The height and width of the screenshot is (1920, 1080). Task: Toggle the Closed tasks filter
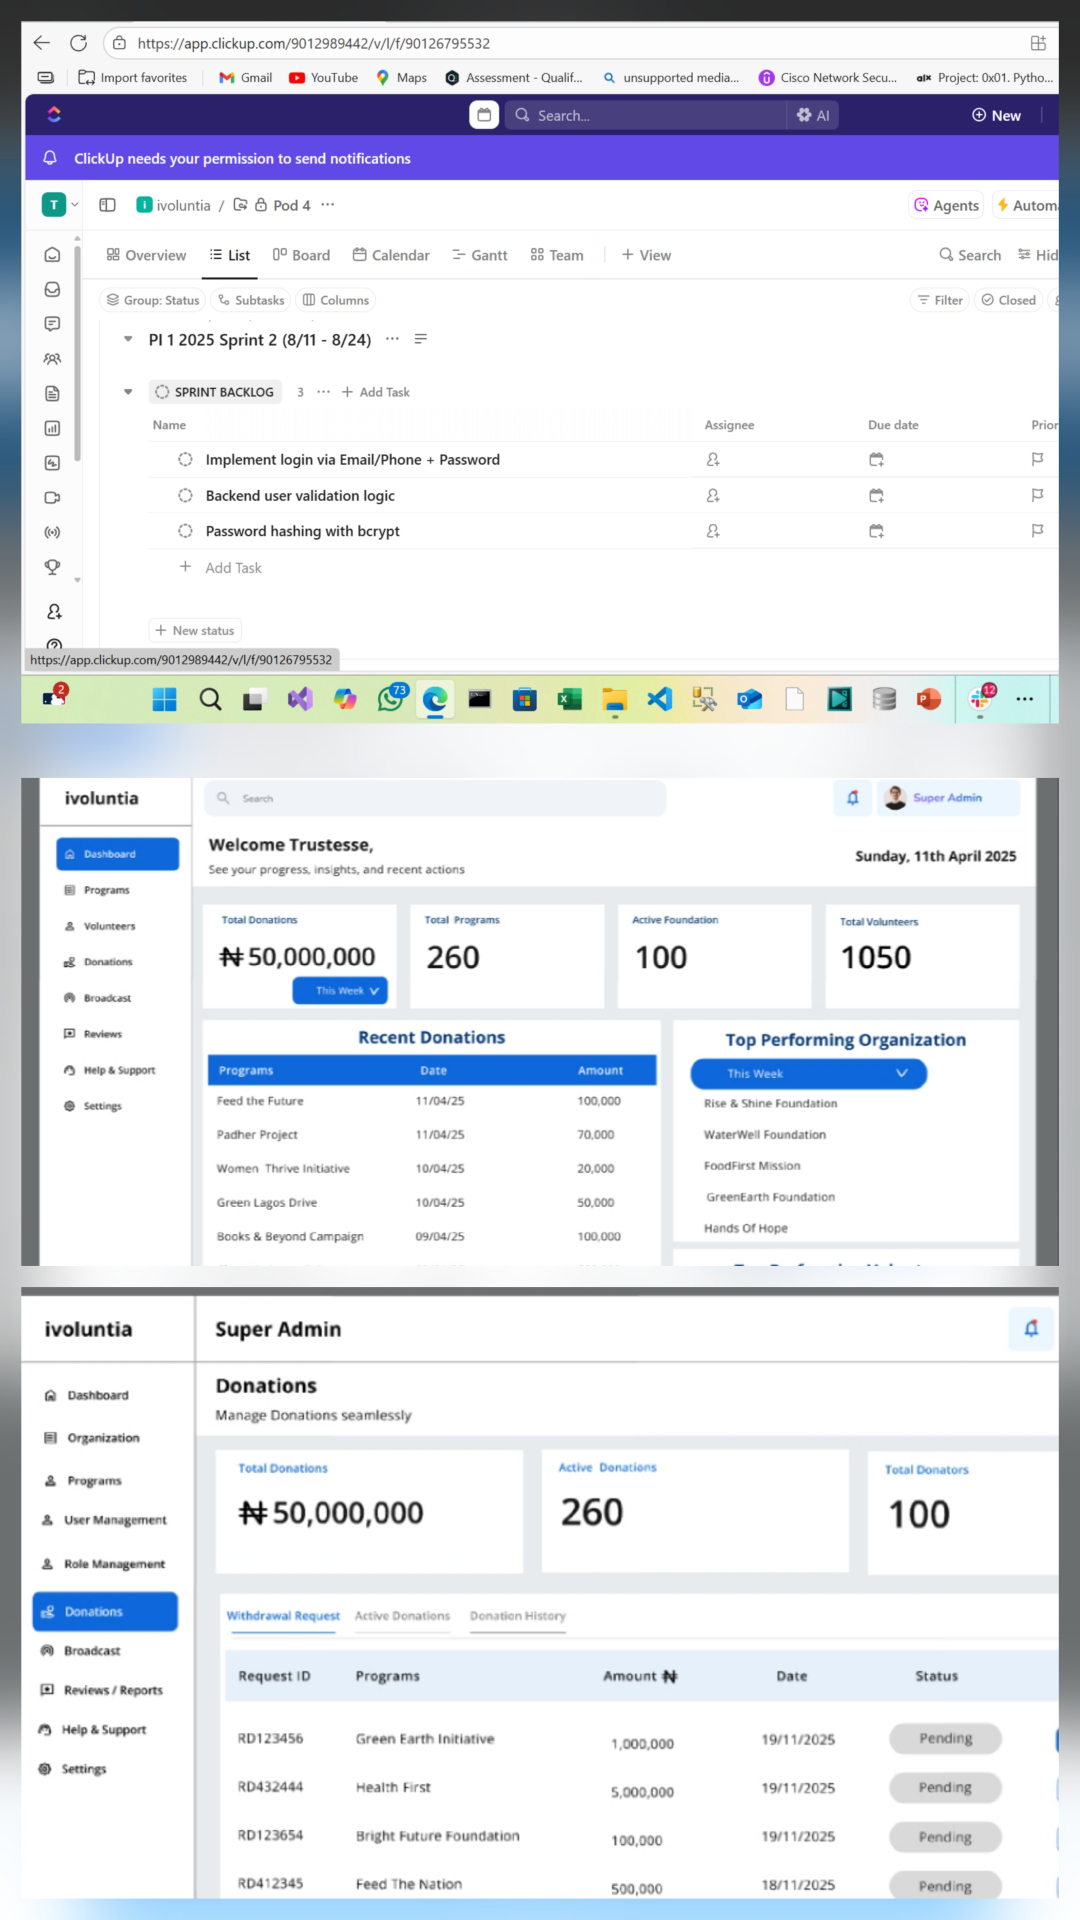(x=1008, y=300)
